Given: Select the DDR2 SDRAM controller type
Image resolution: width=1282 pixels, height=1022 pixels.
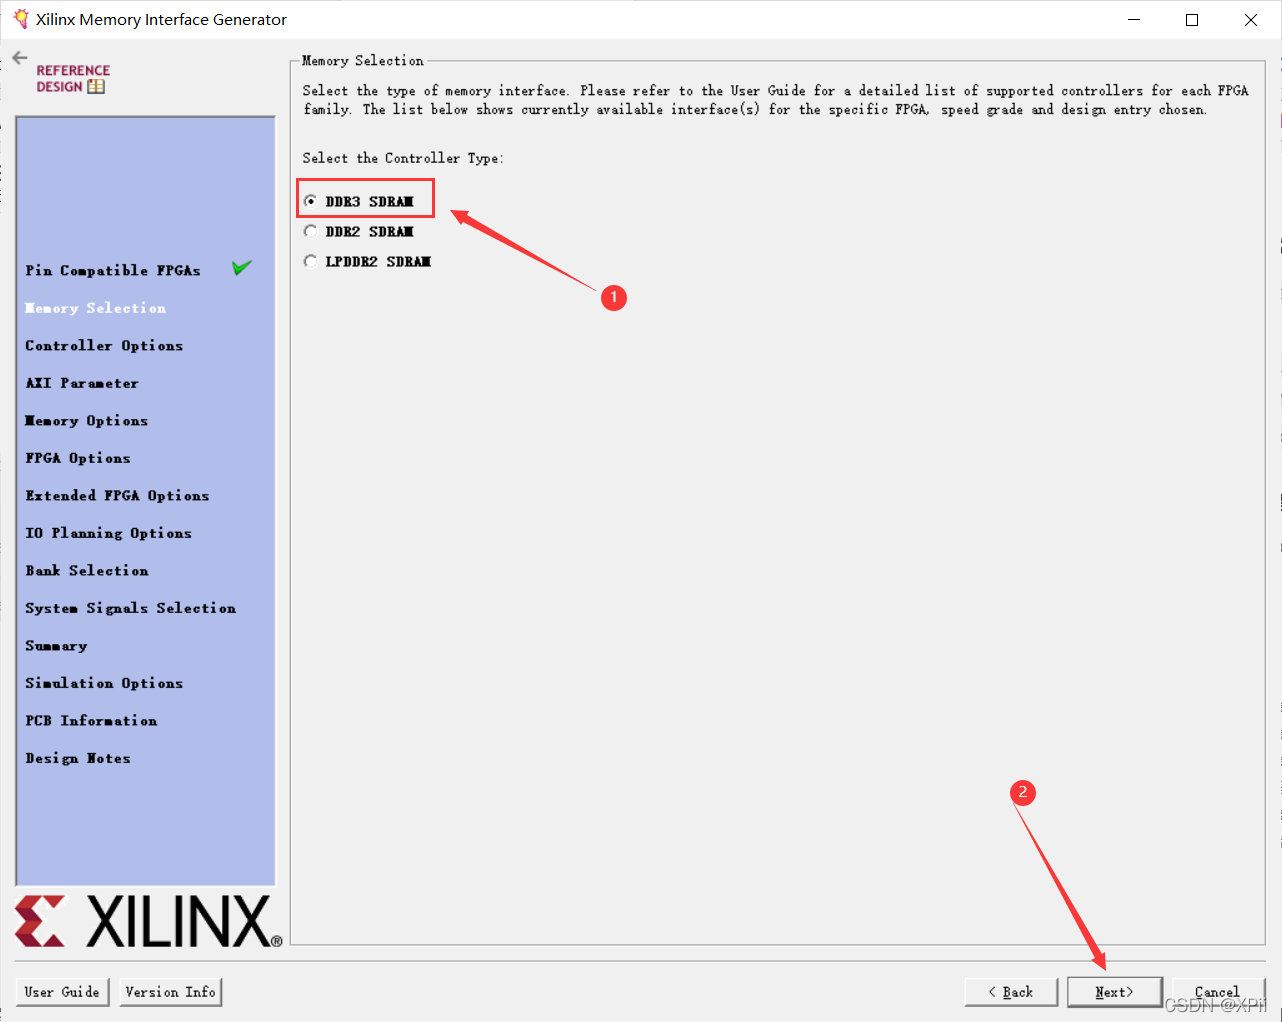Looking at the screenshot, I should pyautogui.click(x=311, y=231).
